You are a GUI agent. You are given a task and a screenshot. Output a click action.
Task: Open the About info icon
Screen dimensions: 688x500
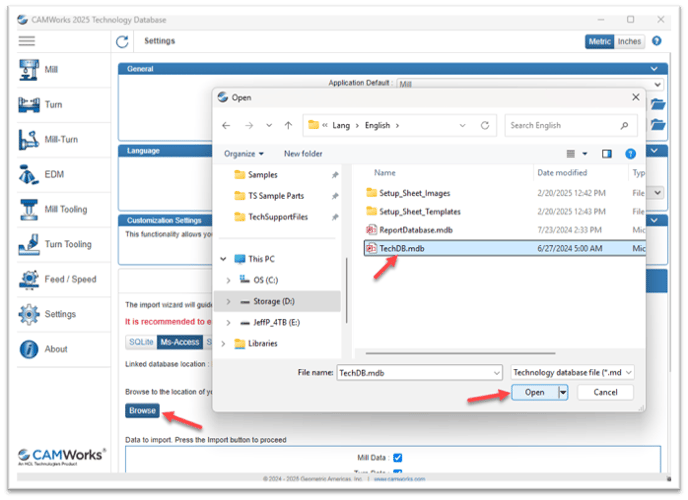(29, 350)
